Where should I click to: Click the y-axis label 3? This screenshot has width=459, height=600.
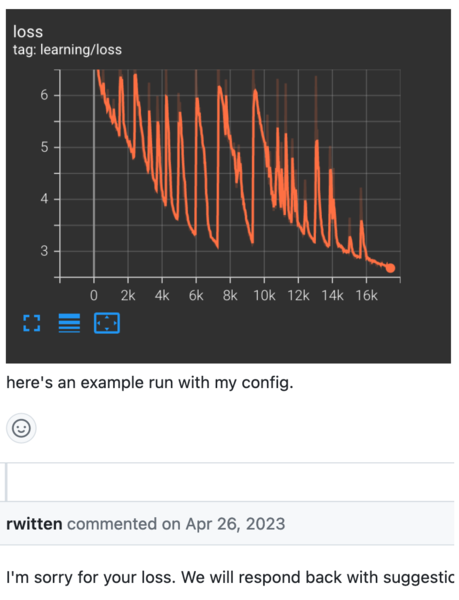point(44,251)
